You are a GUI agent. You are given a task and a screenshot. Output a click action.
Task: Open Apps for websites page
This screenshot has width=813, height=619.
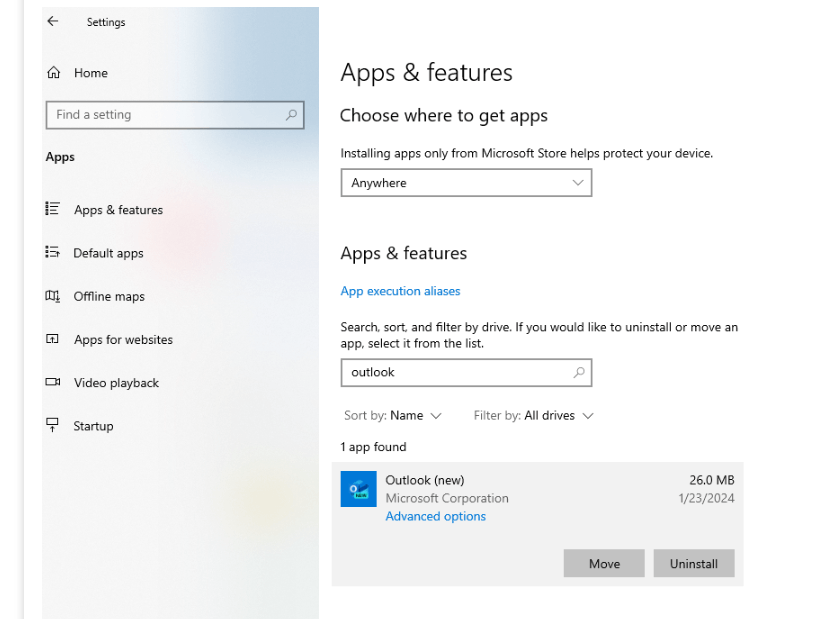(x=123, y=340)
